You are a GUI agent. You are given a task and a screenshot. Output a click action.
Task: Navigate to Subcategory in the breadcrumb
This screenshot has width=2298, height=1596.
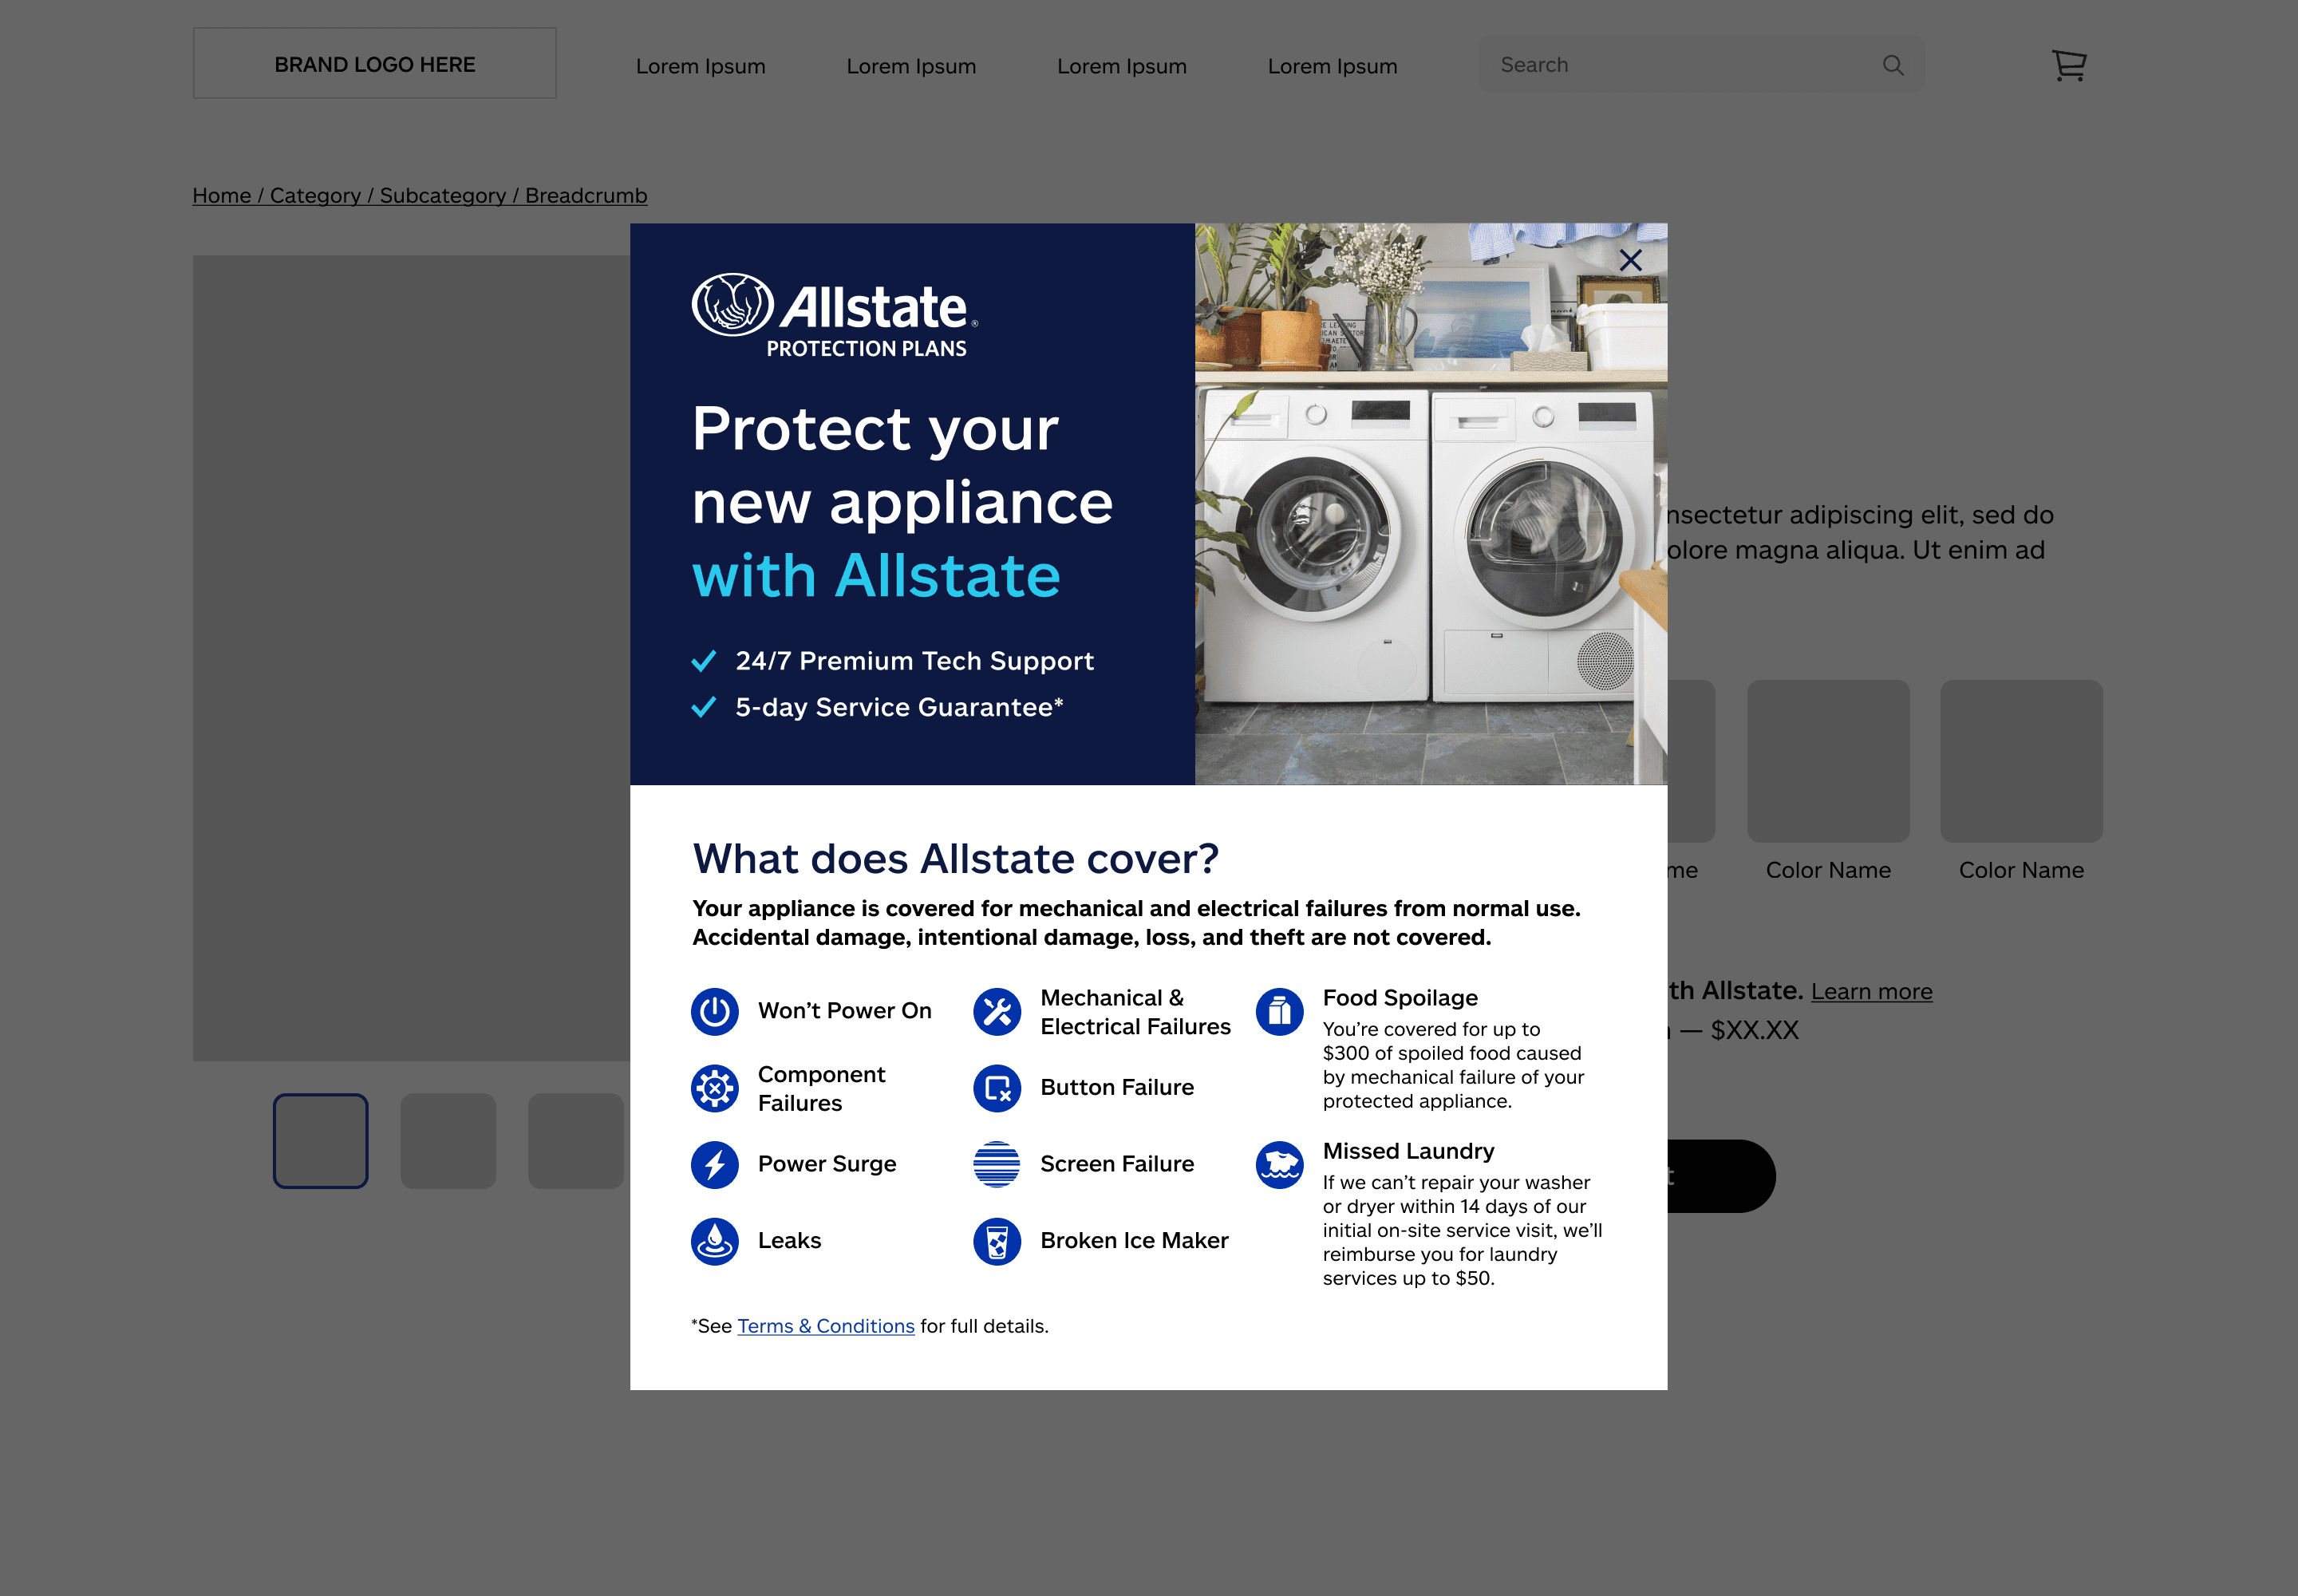(443, 195)
